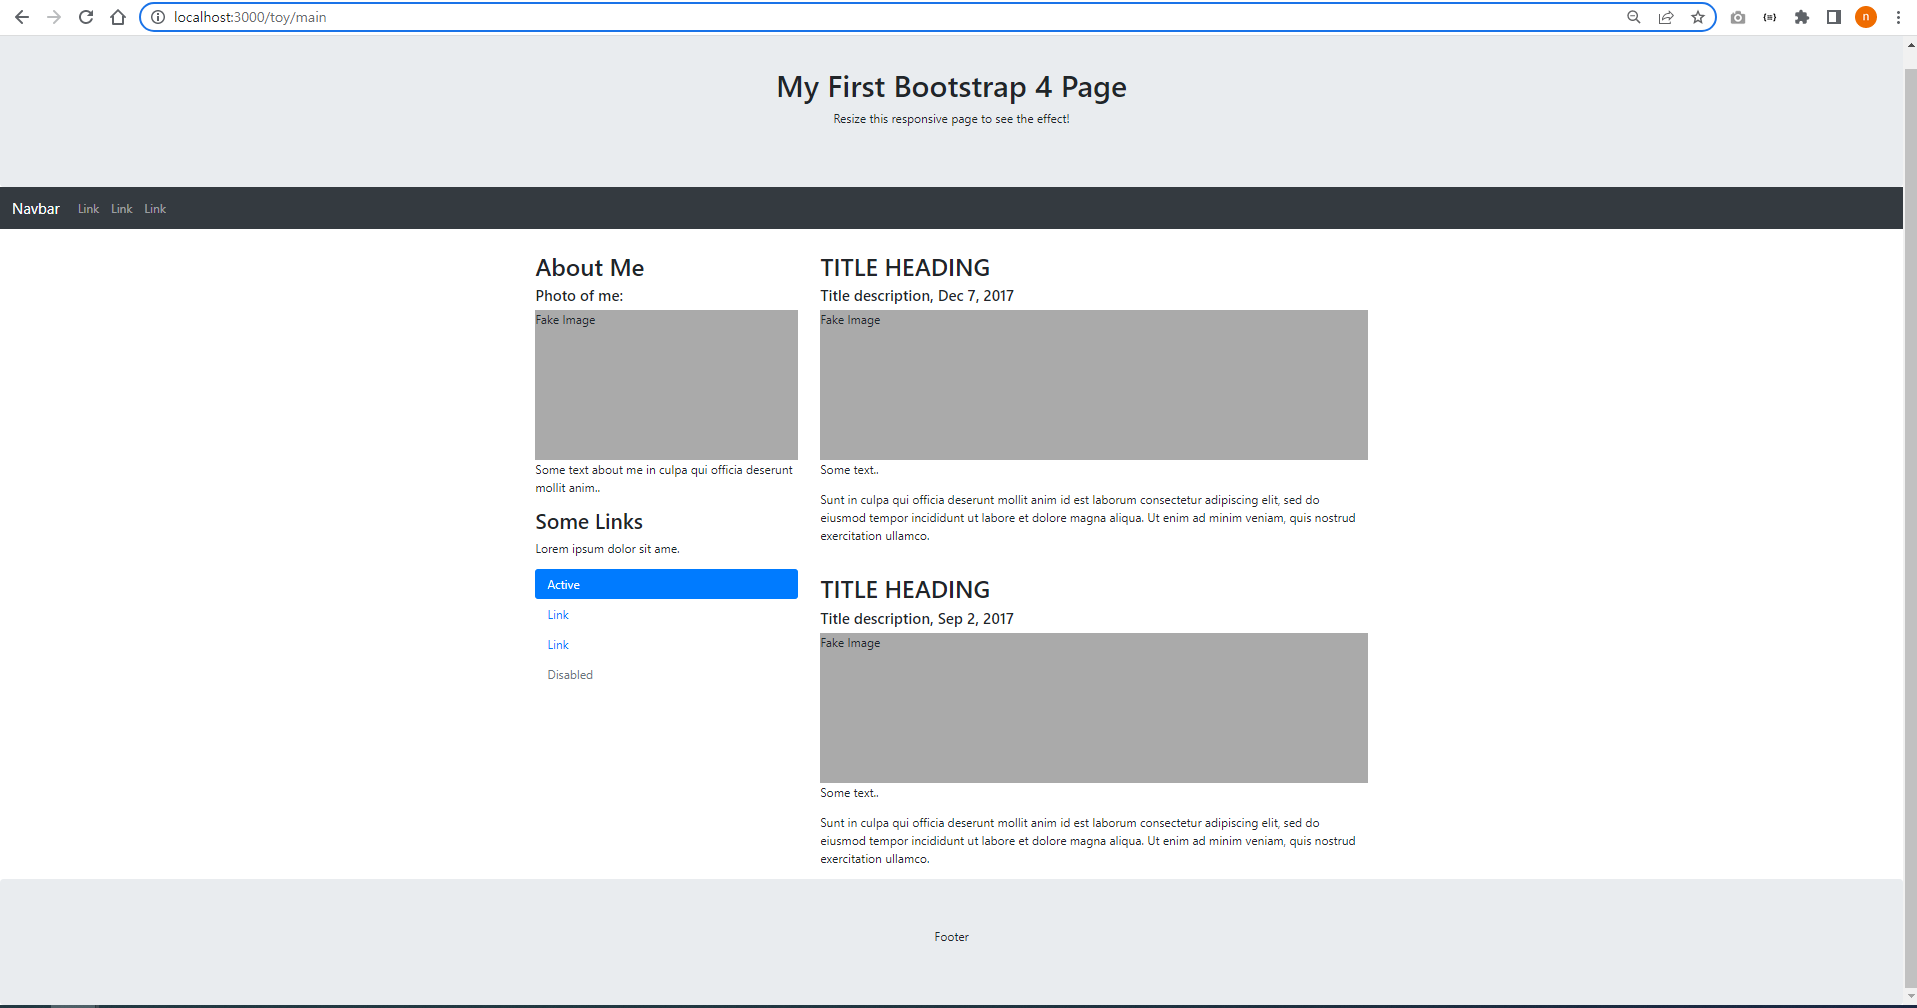Viewport: 1917px width, 1008px height.
Task: Bookmark this page with star icon
Action: 1698,17
